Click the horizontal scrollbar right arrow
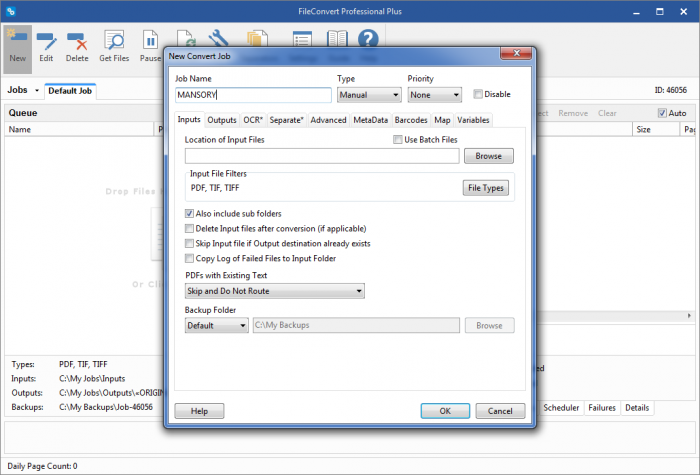 tap(689, 316)
